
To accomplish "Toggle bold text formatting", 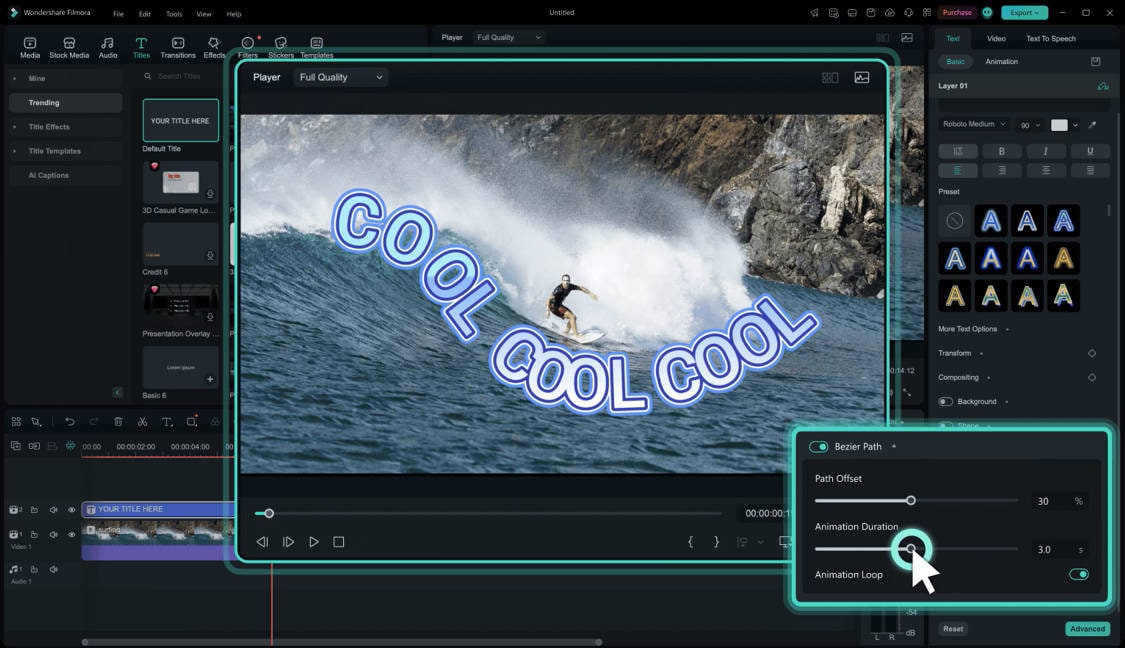I will pos(1002,151).
